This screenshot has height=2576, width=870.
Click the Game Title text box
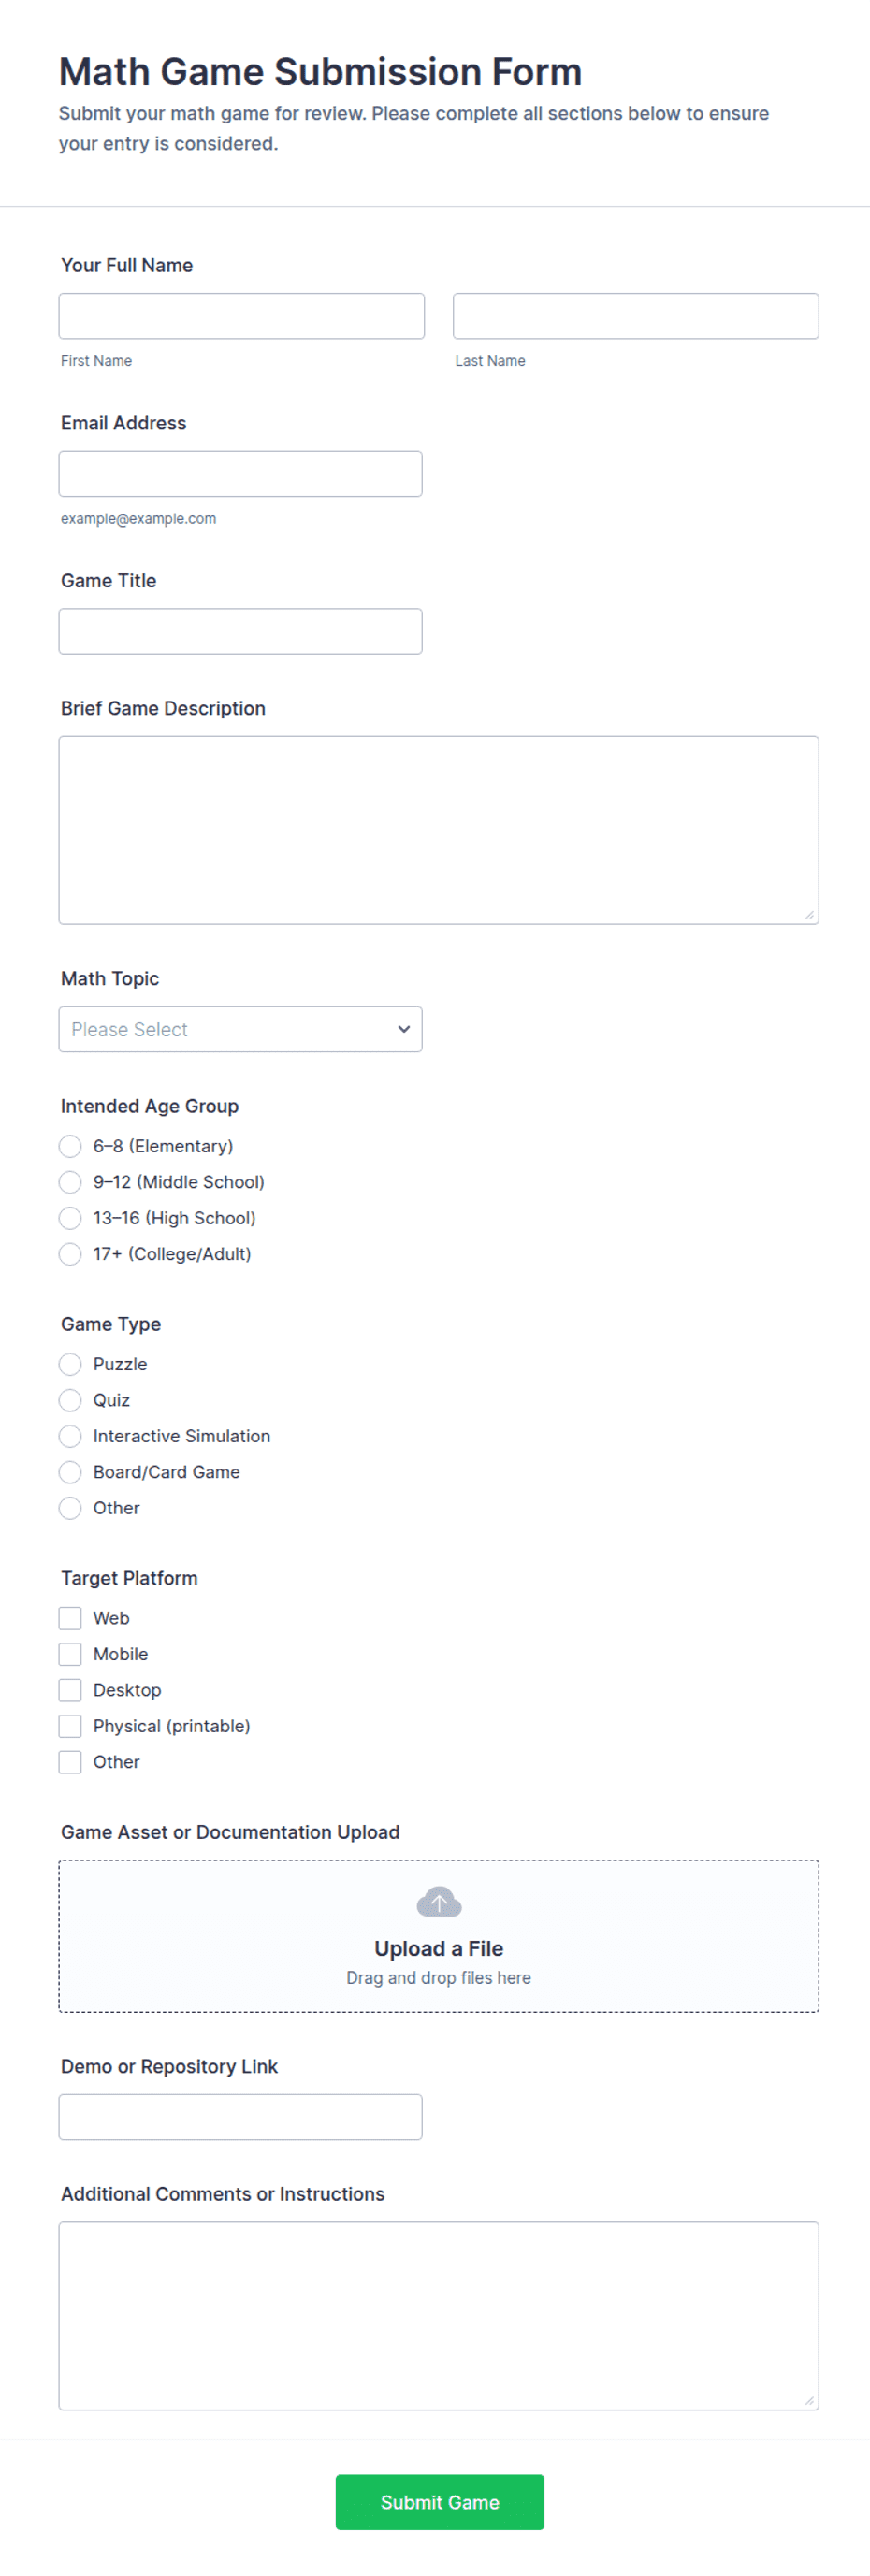point(240,632)
